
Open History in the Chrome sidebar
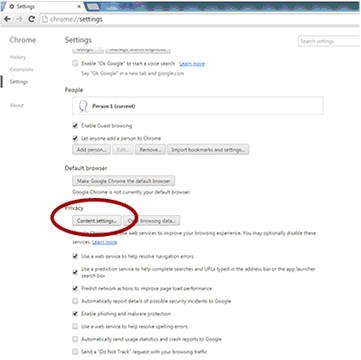click(x=18, y=57)
